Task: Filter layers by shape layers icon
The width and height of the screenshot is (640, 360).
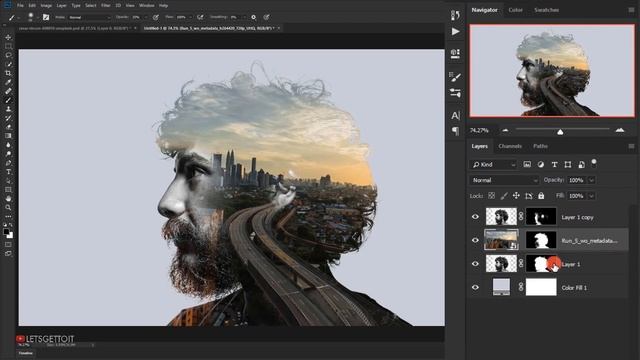Action: (568, 164)
